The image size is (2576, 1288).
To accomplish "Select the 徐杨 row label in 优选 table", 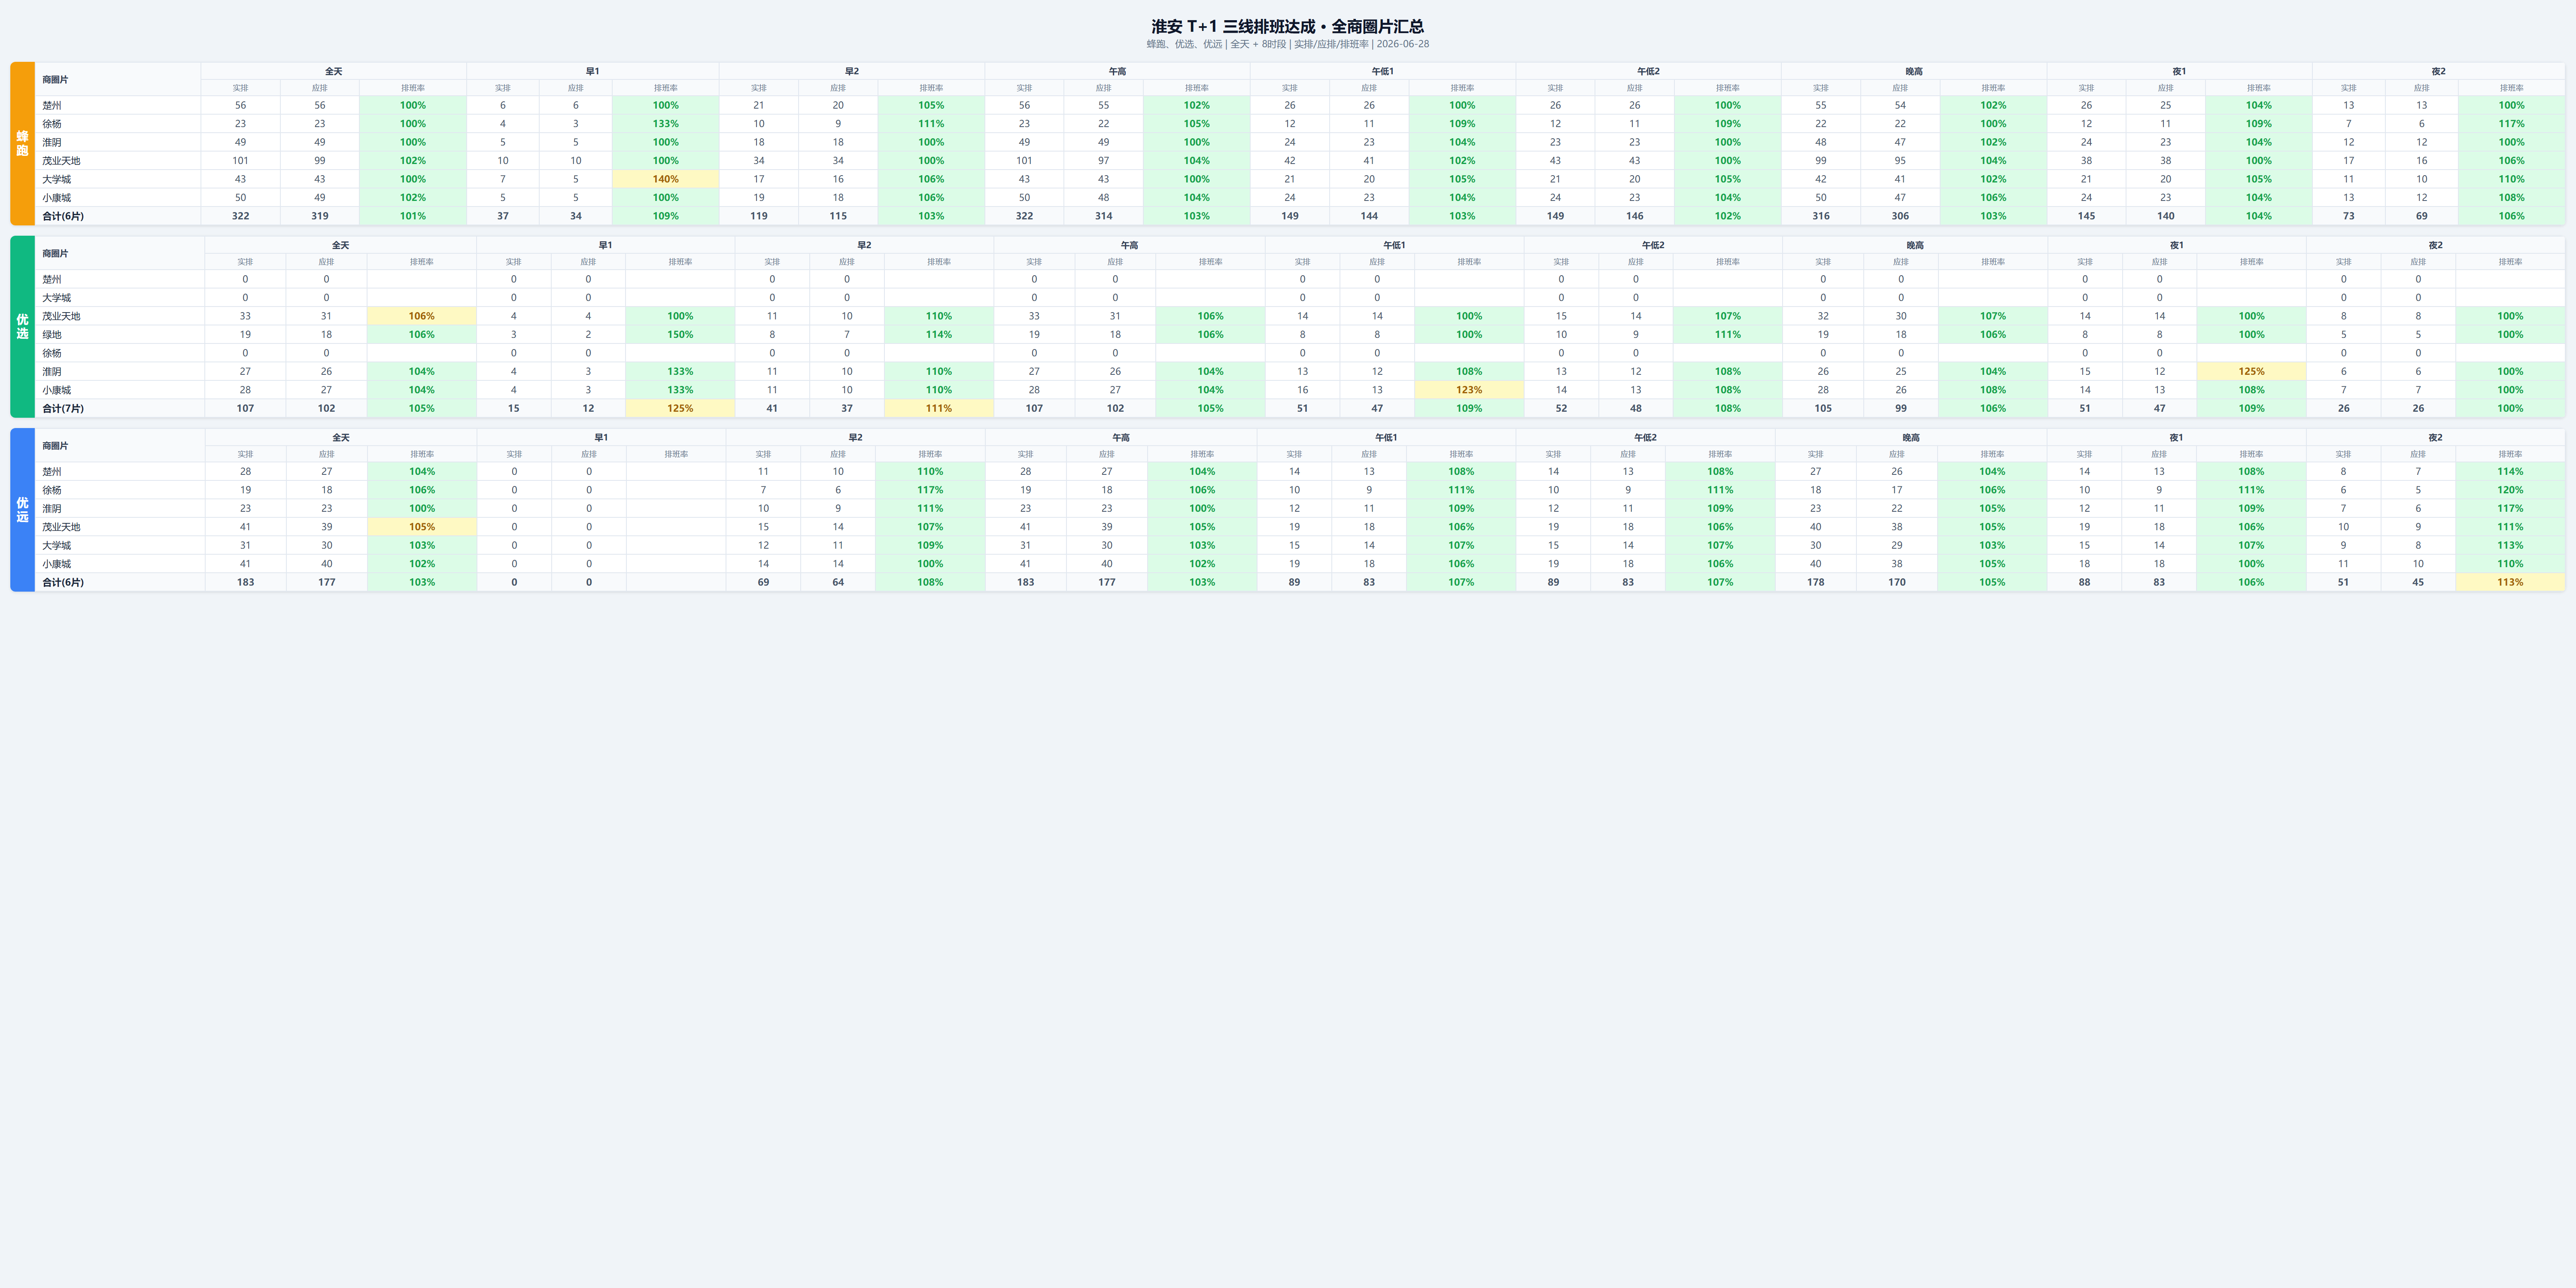I will point(52,353).
